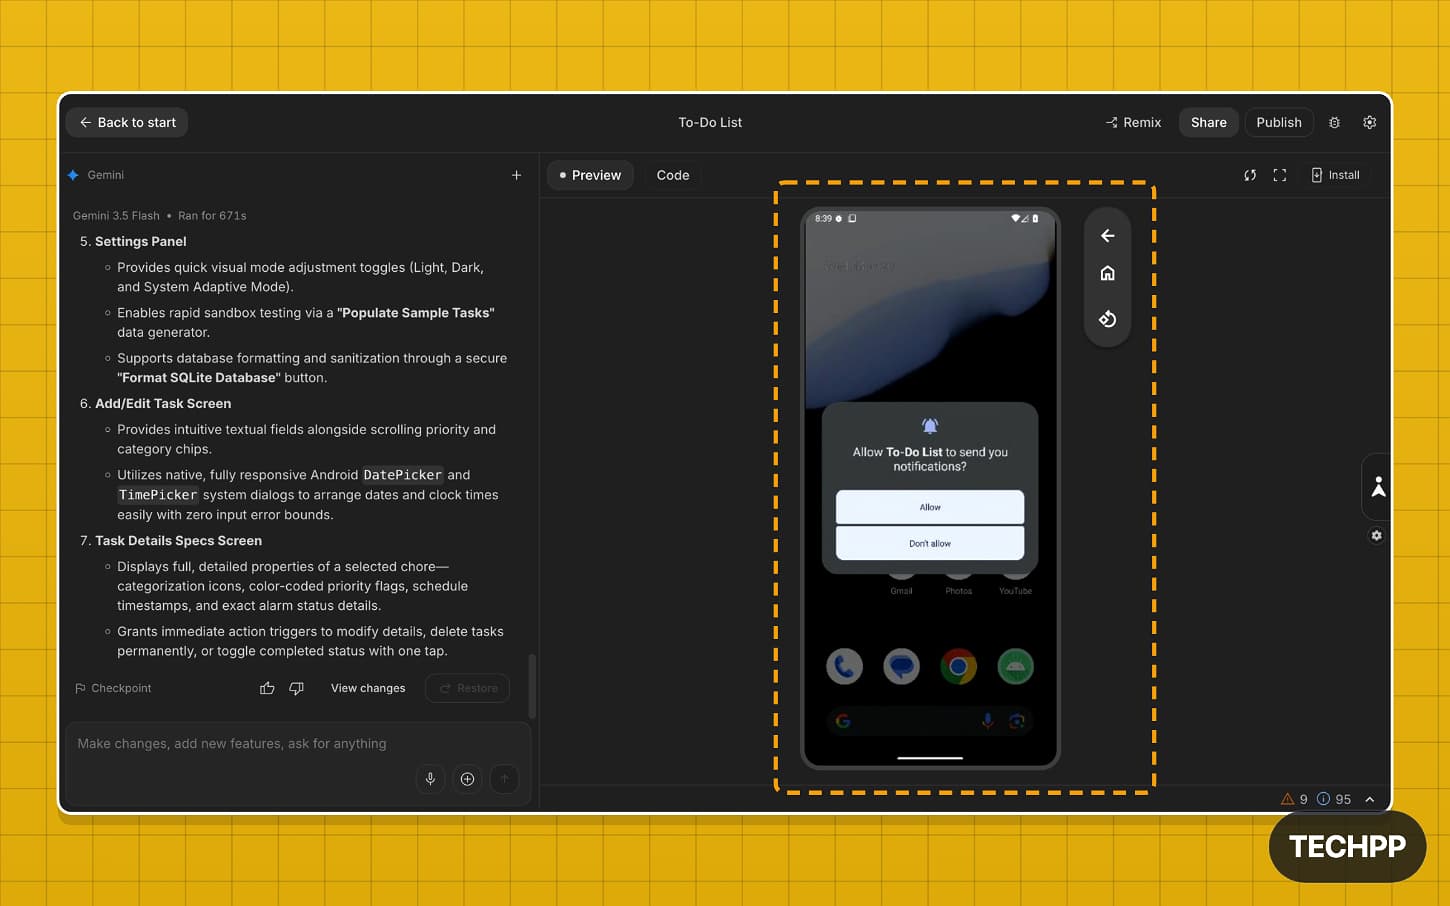The height and width of the screenshot is (906, 1450).
Task: Click the 'DatePicker' code text
Action: tap(402, 475)
